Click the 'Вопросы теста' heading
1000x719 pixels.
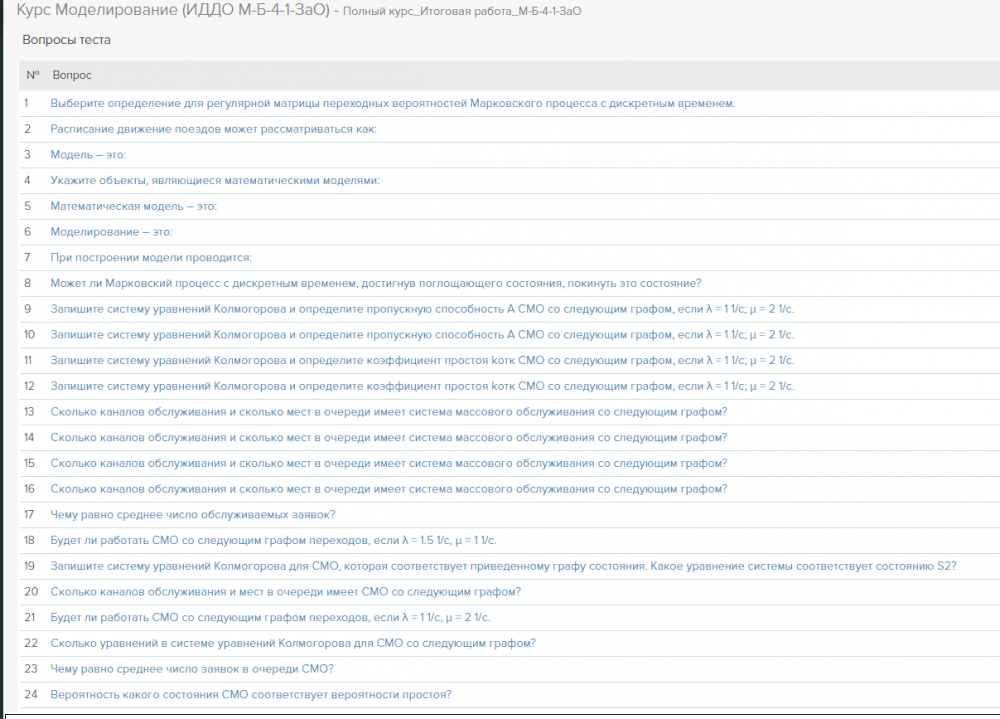coord(66,40)
